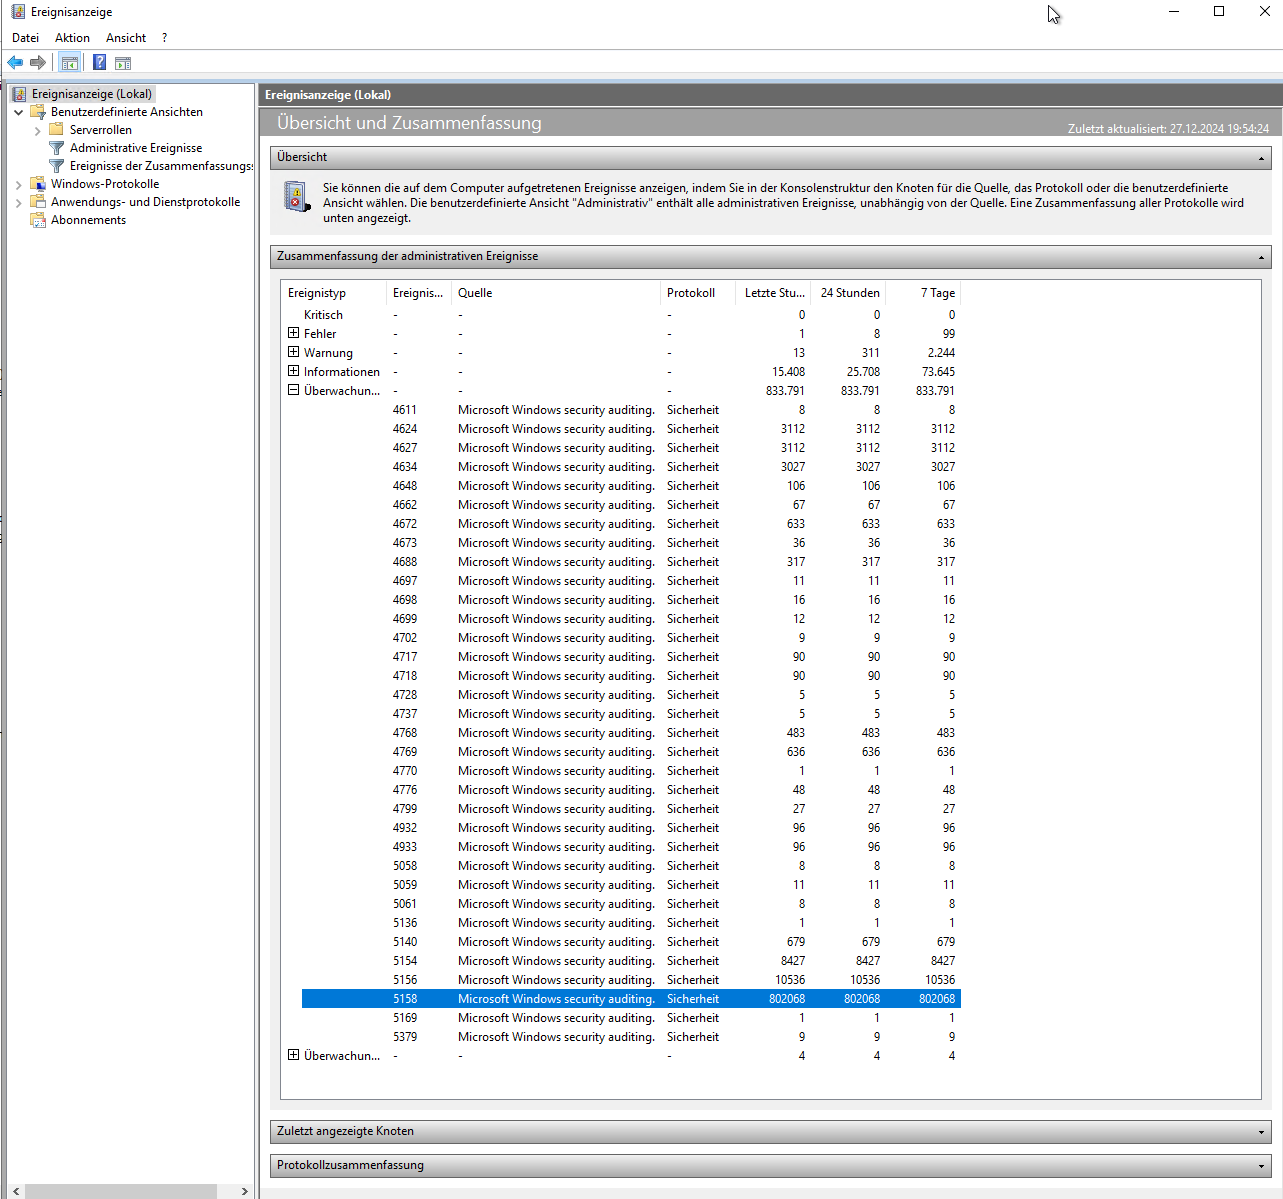Select event ID 4688 row
This screenshot has height=1199, width=1283.
631,561
